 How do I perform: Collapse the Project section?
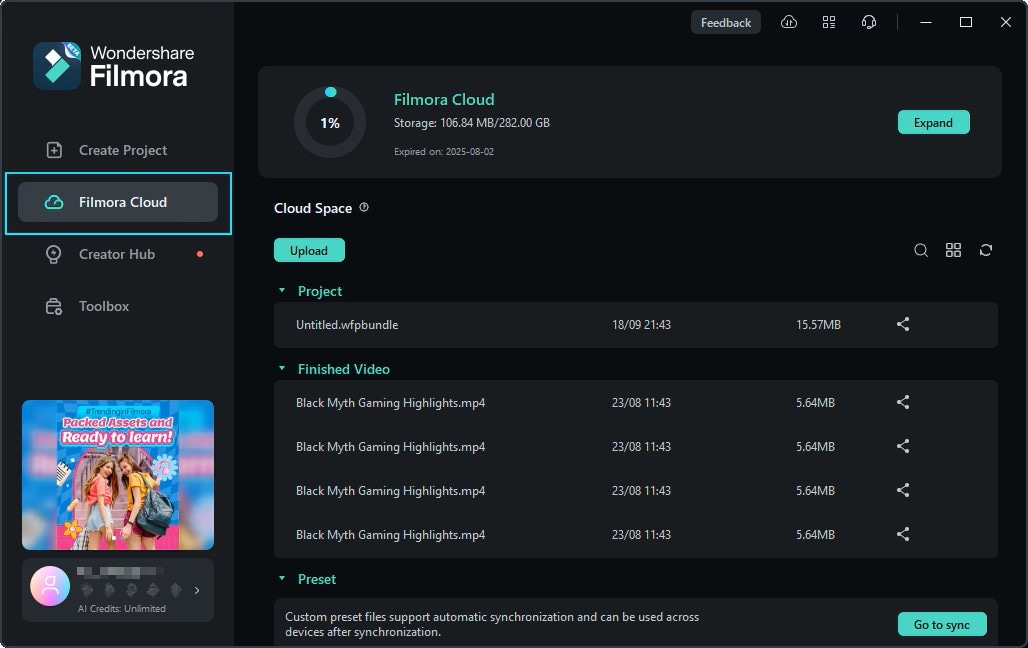pos(283,291)
